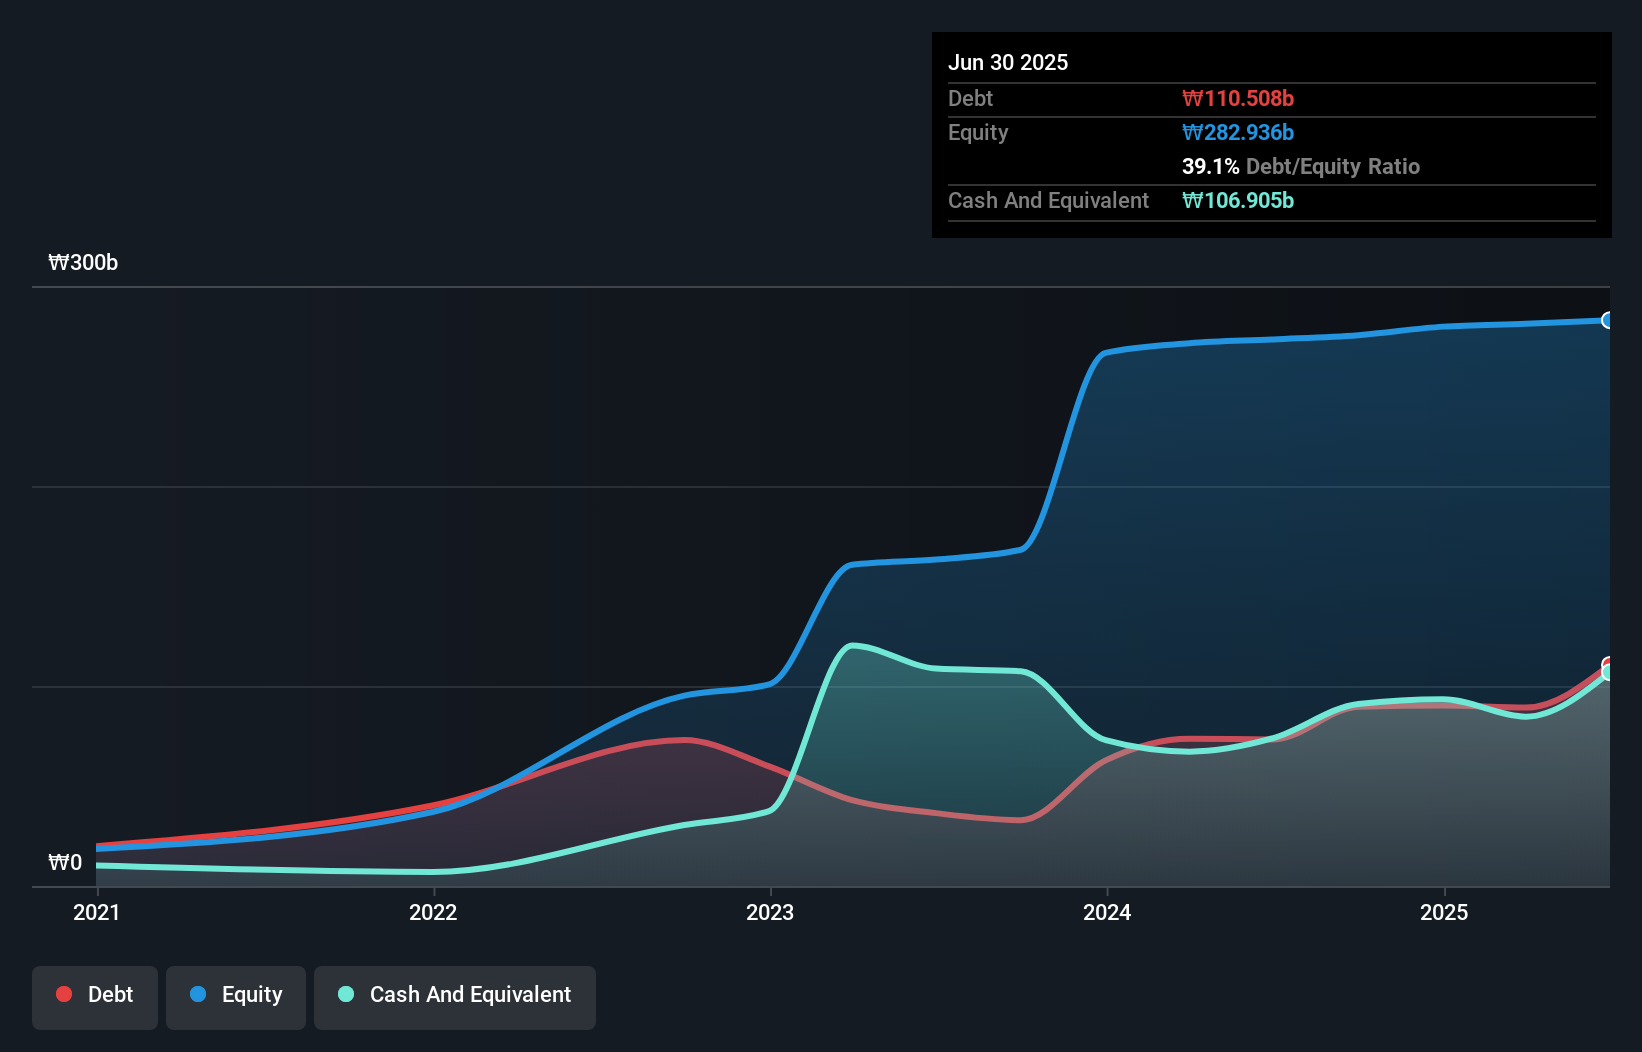Click the Won symbol on Equity value

pos(1190,132)
